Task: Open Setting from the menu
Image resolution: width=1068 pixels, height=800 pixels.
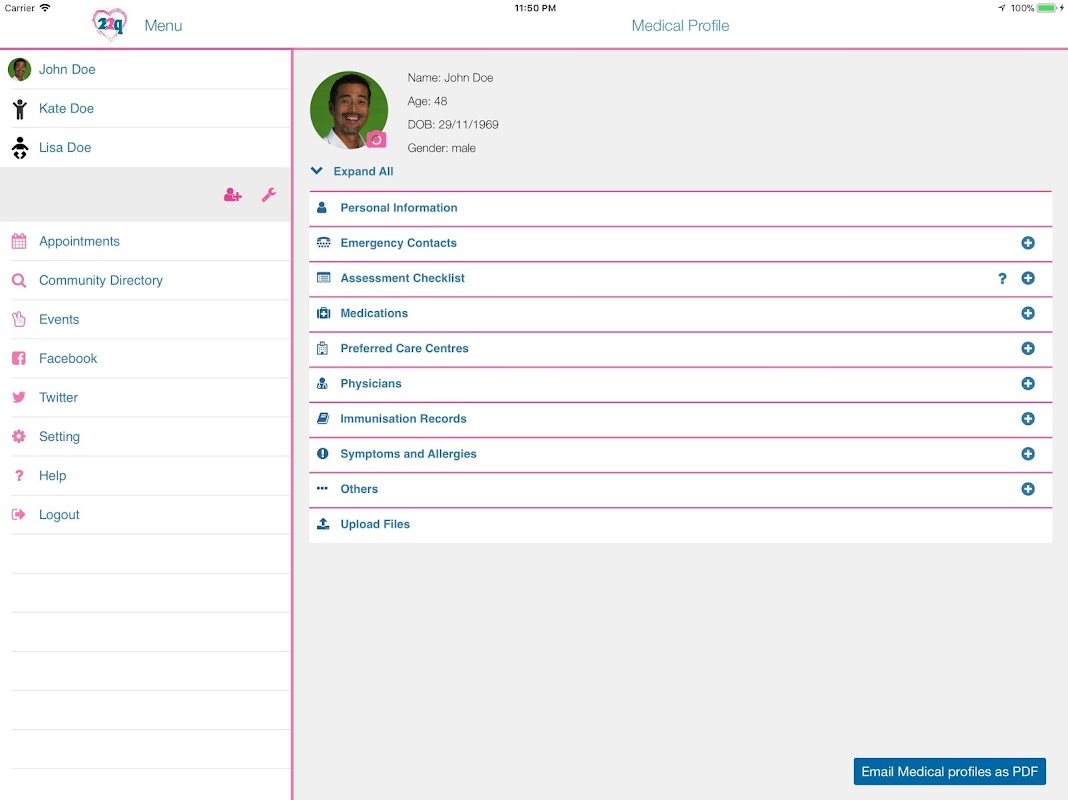Action: tap(146, 436)
